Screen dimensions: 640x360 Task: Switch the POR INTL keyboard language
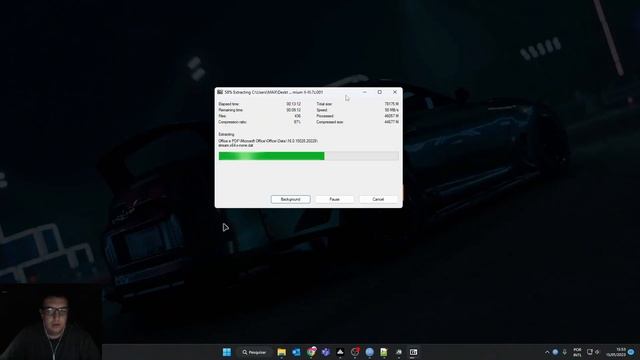pyautogui.click(x=577, y=352)
